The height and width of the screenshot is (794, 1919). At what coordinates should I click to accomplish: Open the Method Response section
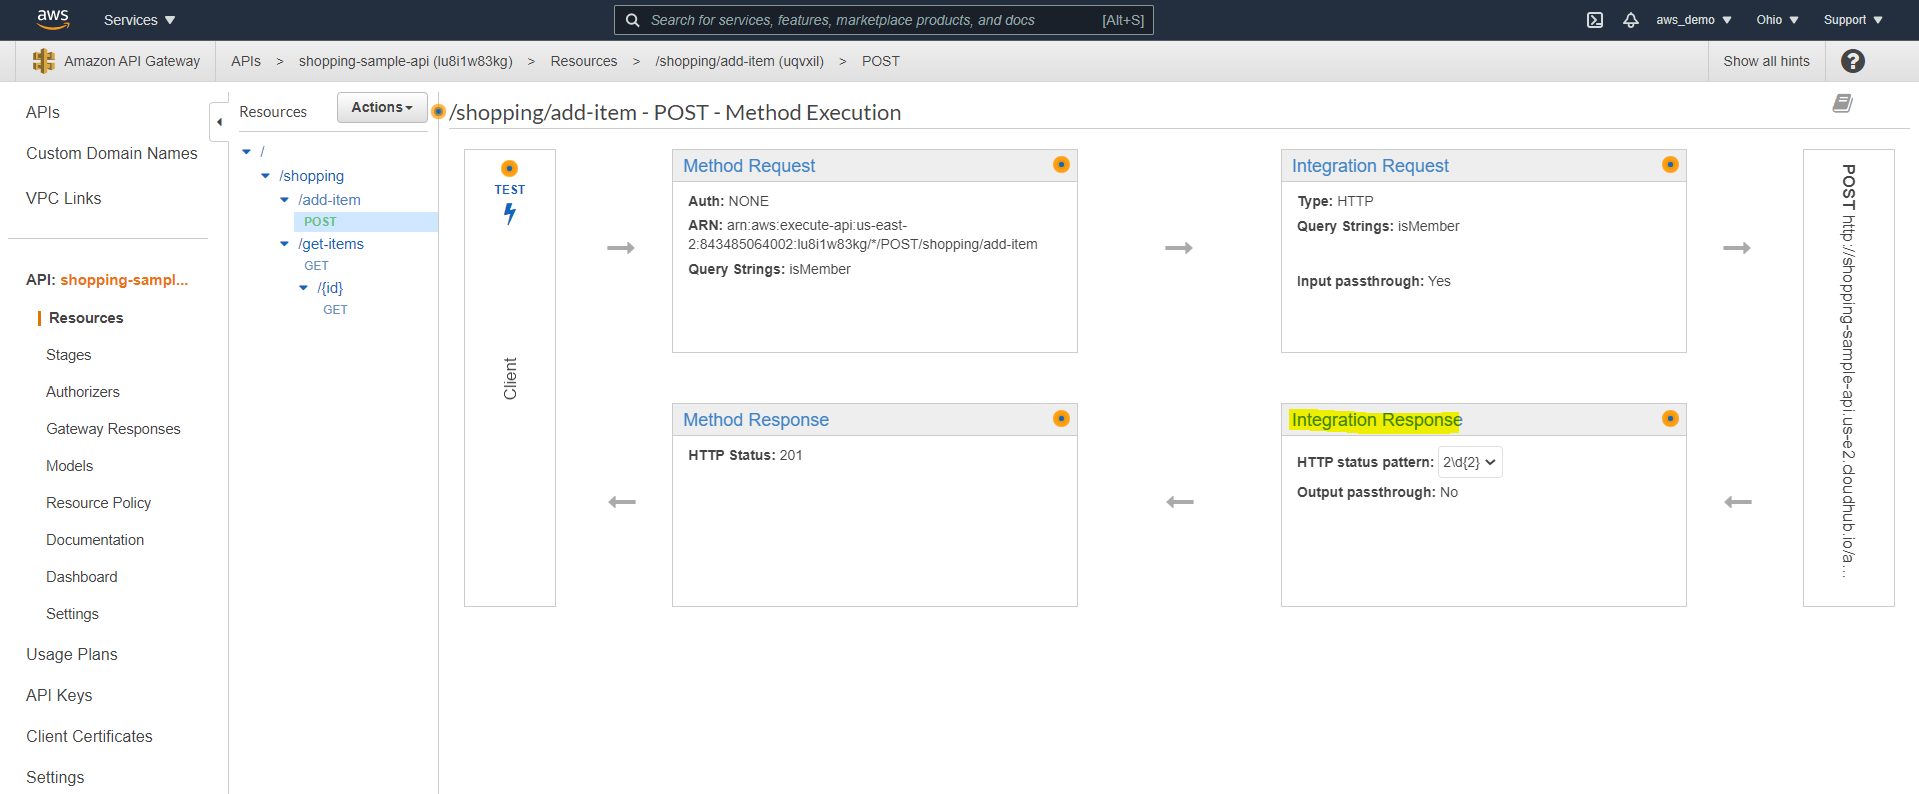coord(756,420)
